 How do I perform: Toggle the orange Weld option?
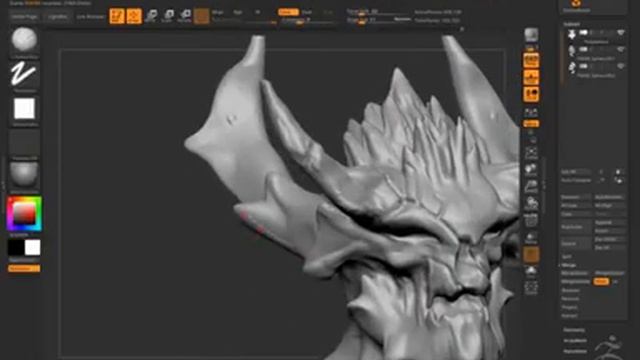601,282
